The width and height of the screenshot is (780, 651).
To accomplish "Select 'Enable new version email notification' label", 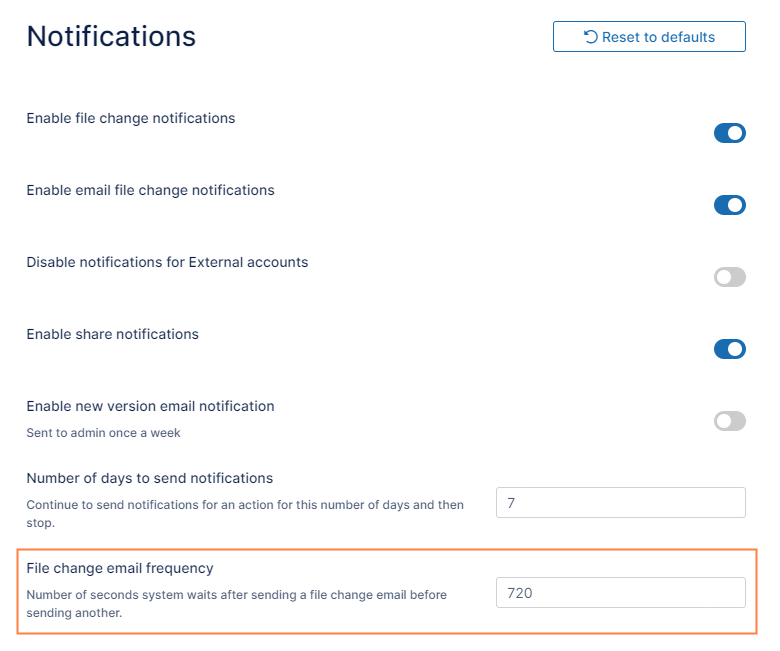I will (x=150, y=406).
